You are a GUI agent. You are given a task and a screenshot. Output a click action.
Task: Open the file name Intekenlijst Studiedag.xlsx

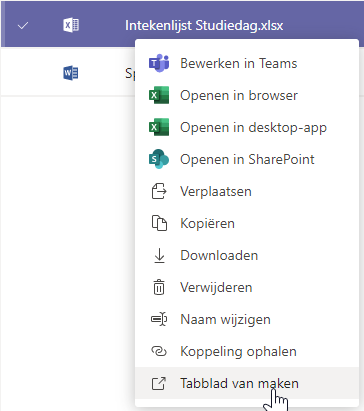coord(204,26)
